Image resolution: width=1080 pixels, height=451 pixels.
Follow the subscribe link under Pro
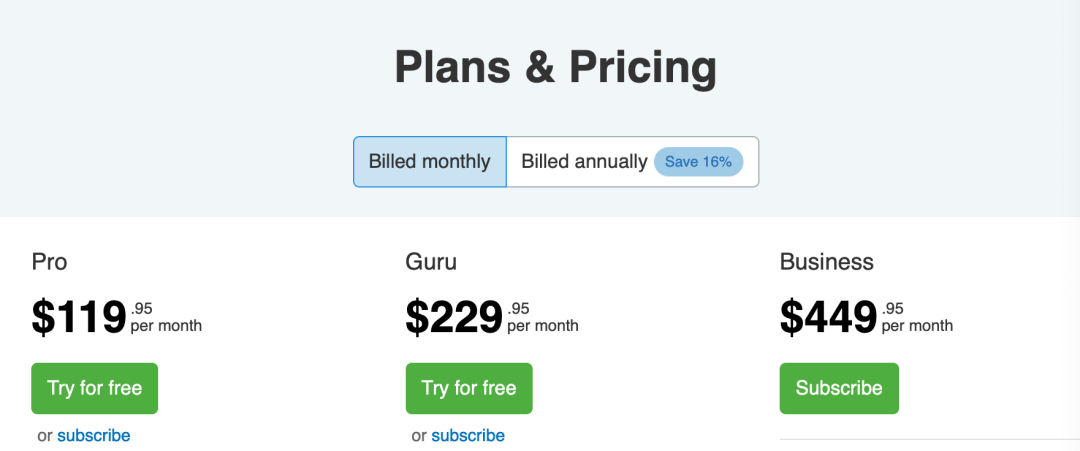point(94,435)
